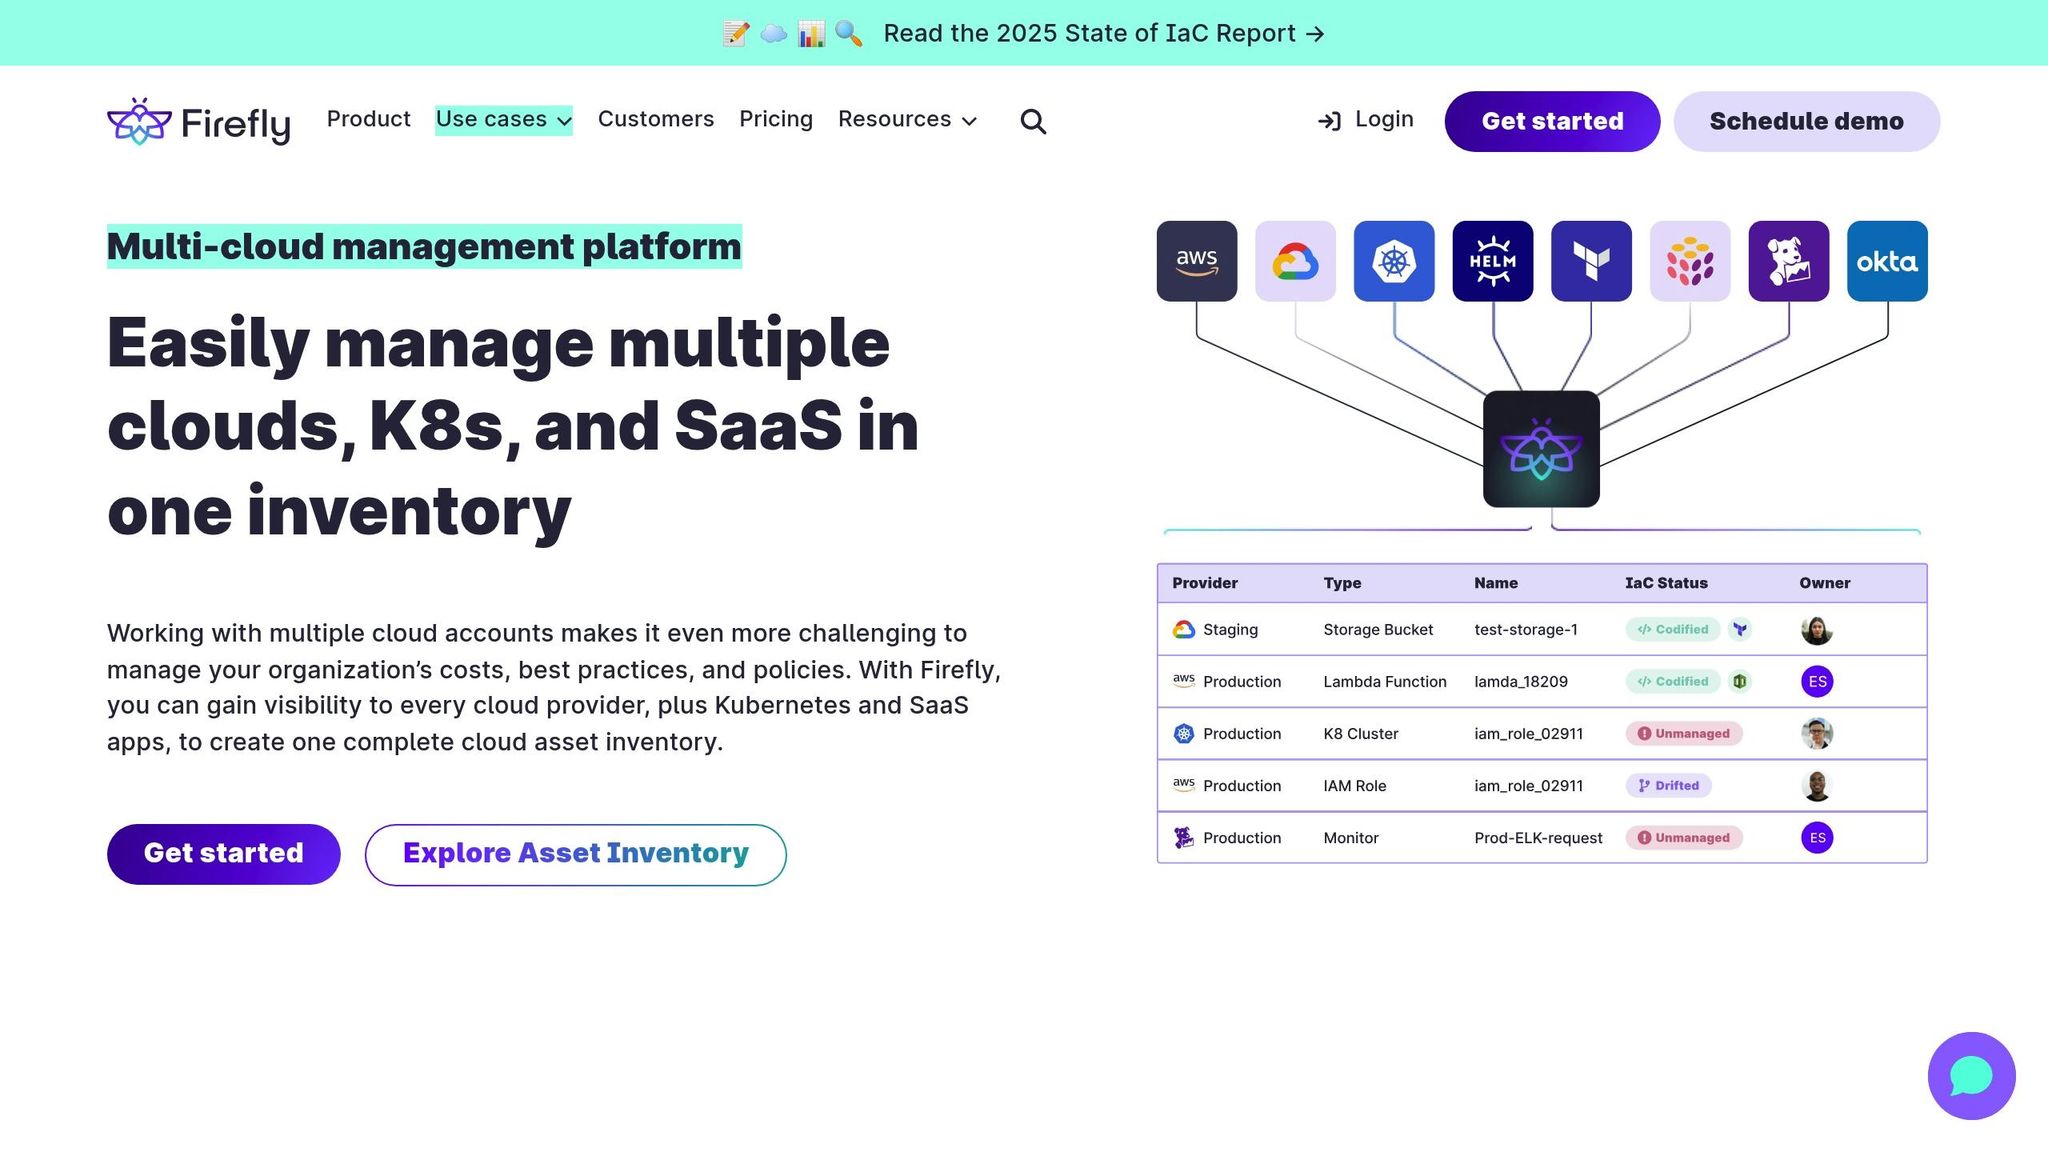Click Explore Asset Inventory button
Screen dimensions: 2048x1152
pyautogui.click(x=576, y=854)
